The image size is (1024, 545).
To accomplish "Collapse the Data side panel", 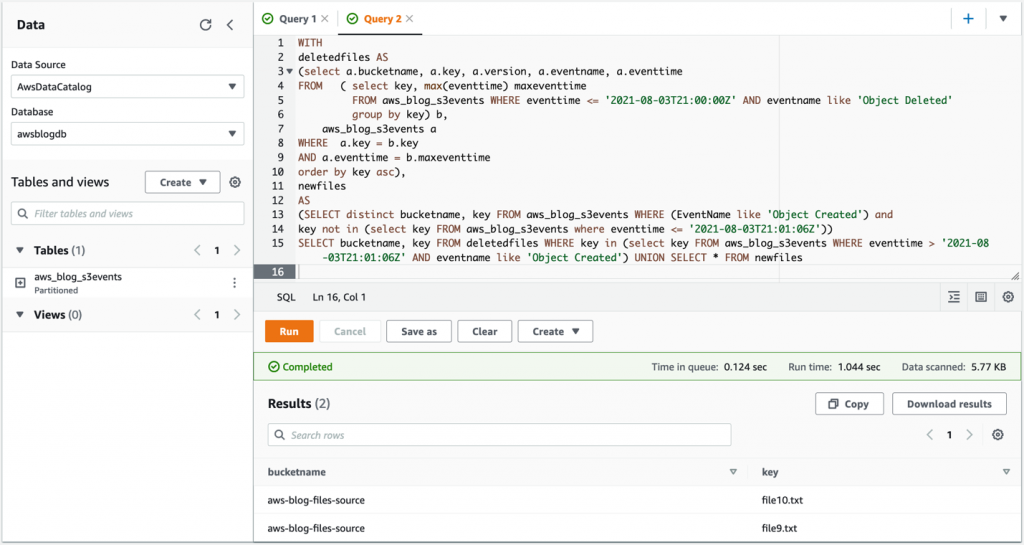I will coord(230,25).
